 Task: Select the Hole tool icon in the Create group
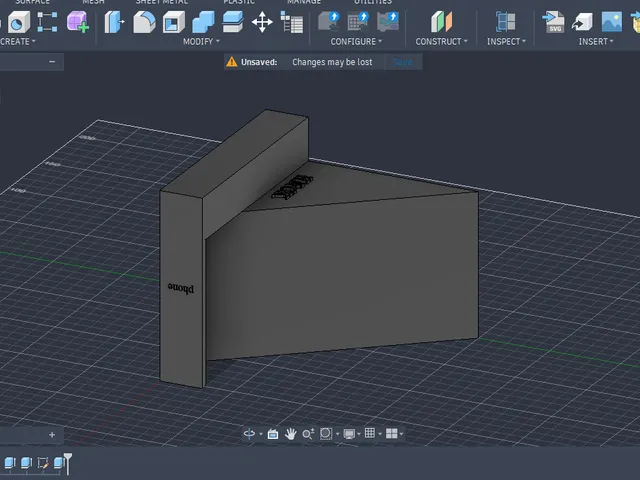tap(18, 22)
